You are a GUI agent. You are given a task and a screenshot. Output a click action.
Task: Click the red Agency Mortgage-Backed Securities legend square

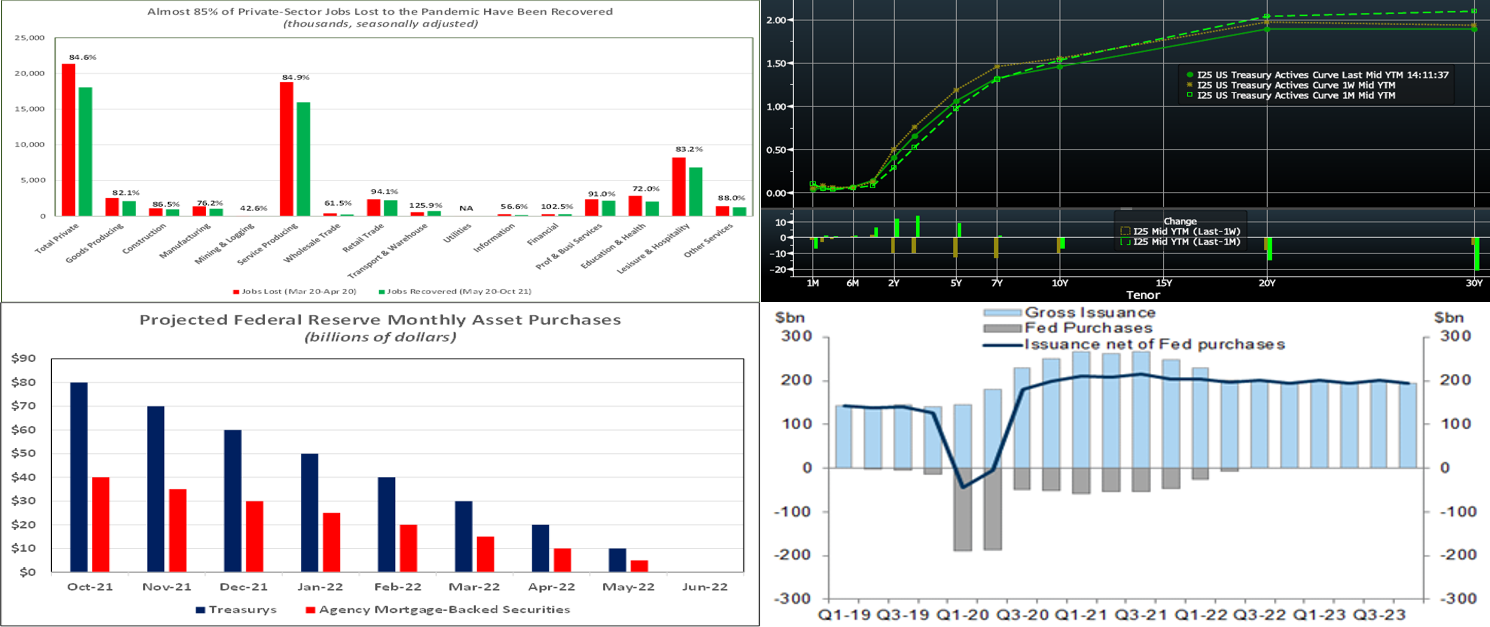(x=310, y=609)
